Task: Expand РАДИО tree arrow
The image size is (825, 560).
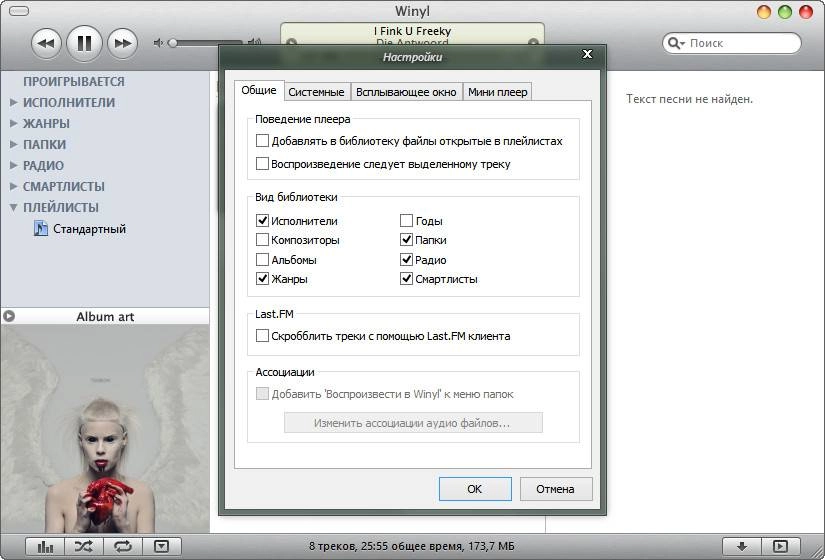Action: point(14,165)
